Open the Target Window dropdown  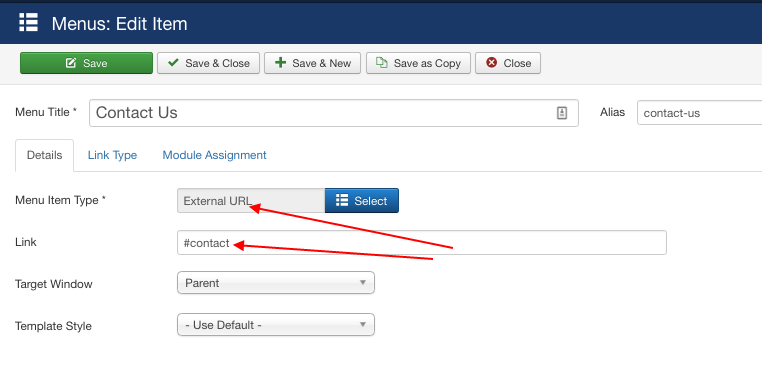(x=276, y=283)
